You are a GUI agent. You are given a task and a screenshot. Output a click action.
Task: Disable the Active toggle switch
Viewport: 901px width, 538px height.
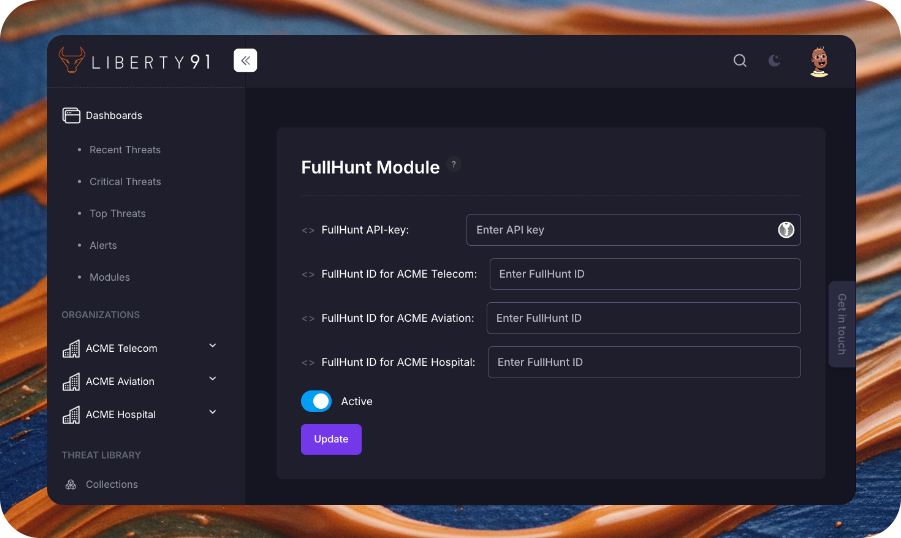(316, 401)
